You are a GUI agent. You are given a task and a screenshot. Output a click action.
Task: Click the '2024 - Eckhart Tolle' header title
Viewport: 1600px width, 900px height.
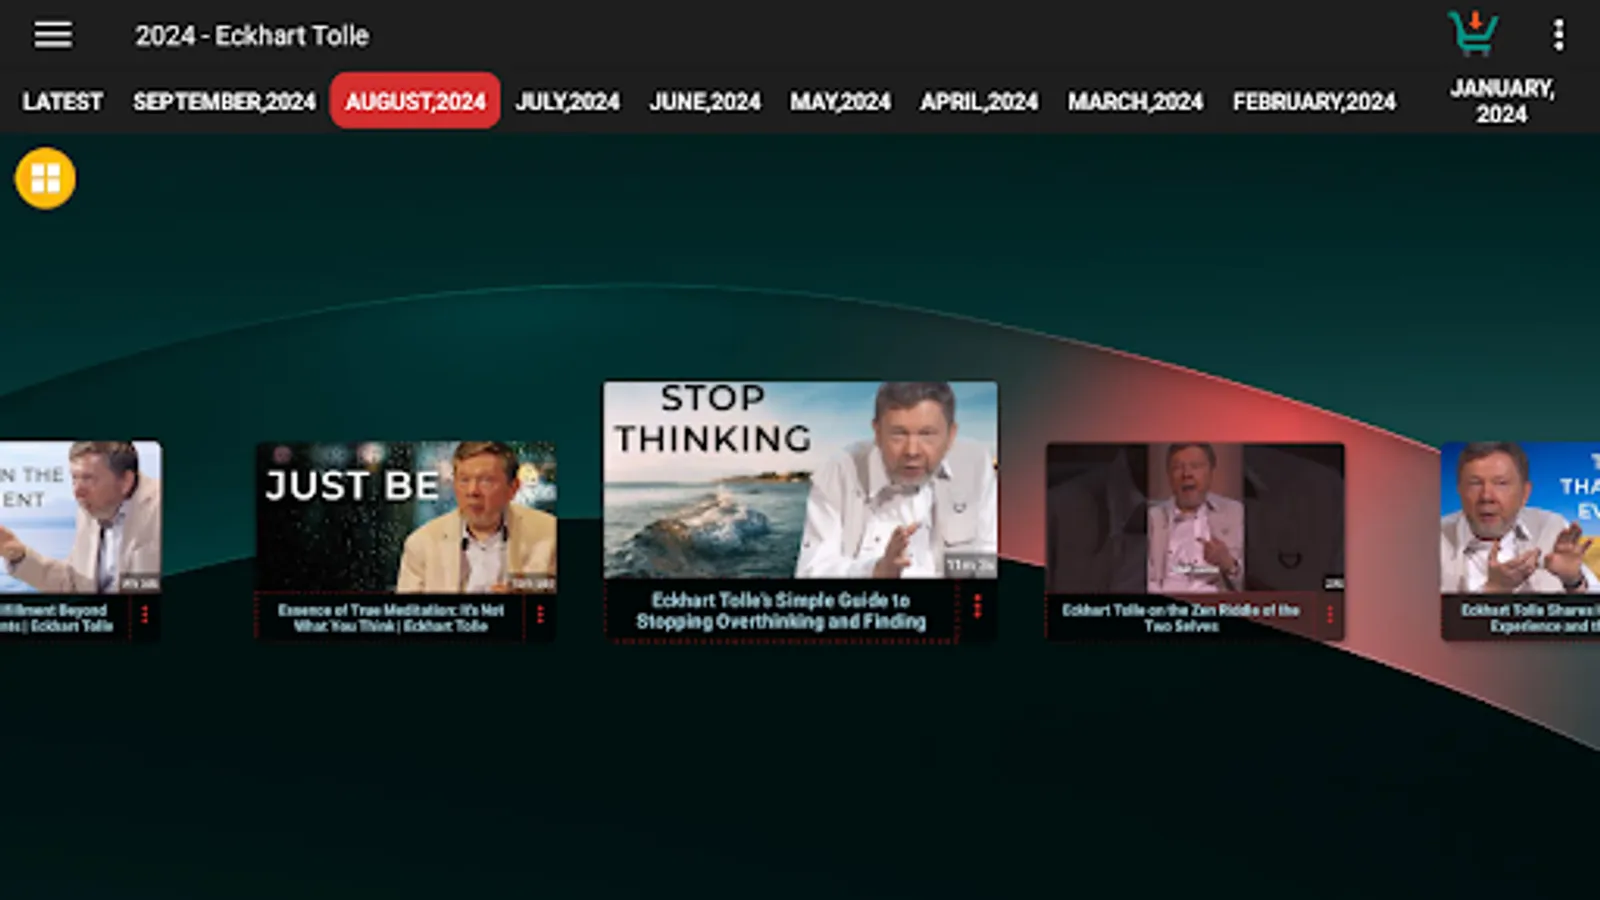tap(252, 36)
